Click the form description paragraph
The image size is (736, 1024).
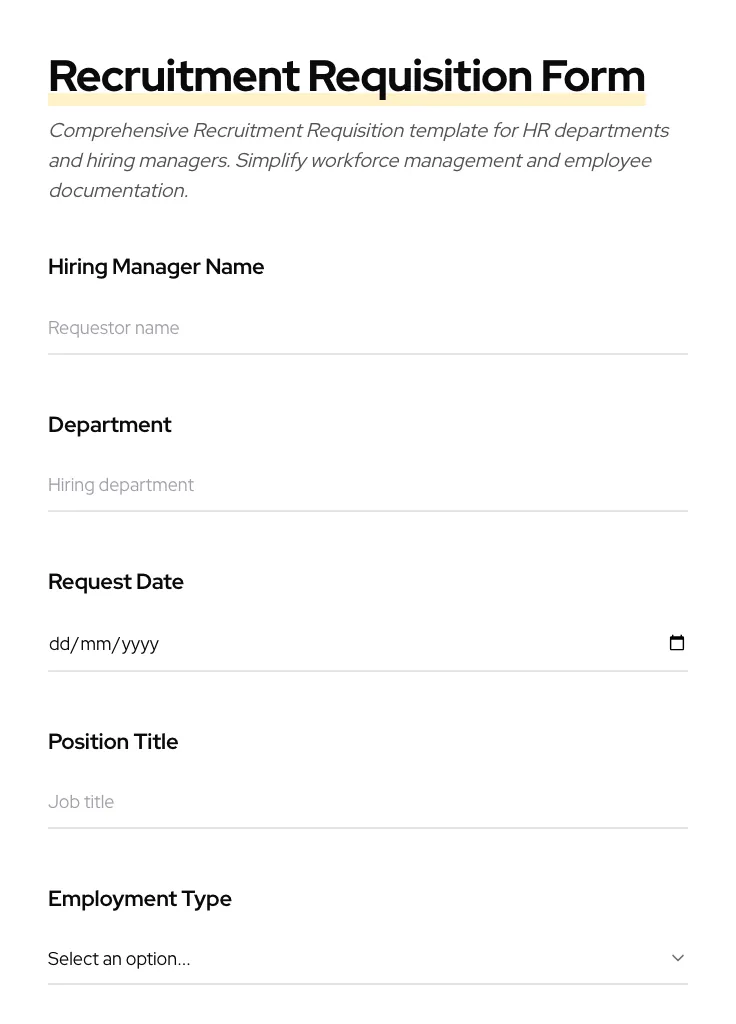pyautogui.click(x=358, y=160)
